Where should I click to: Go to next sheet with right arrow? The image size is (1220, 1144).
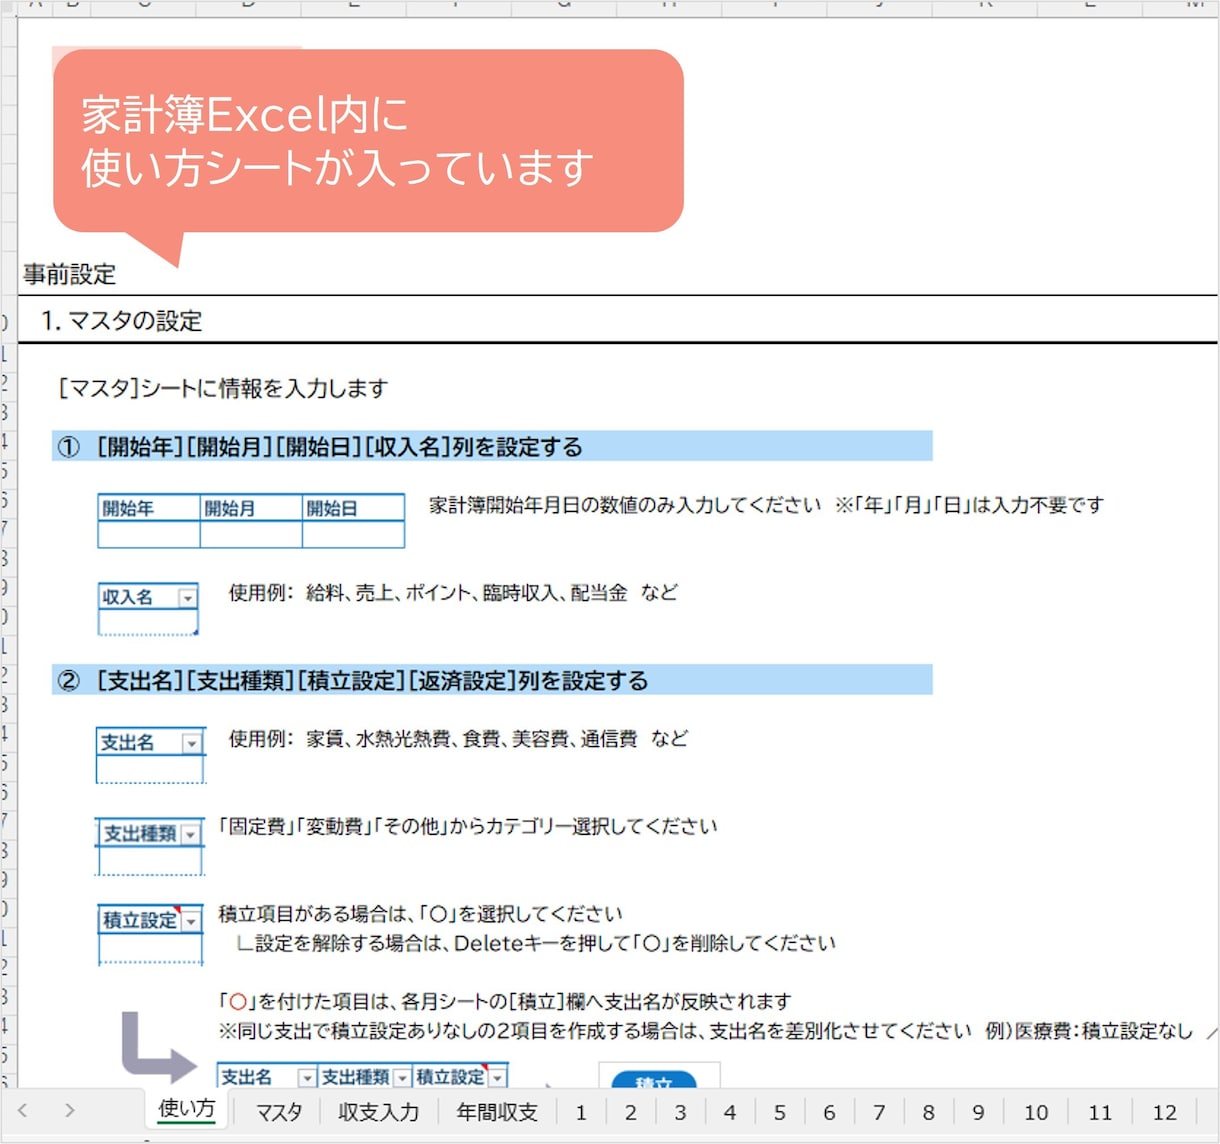point(69,1110)
